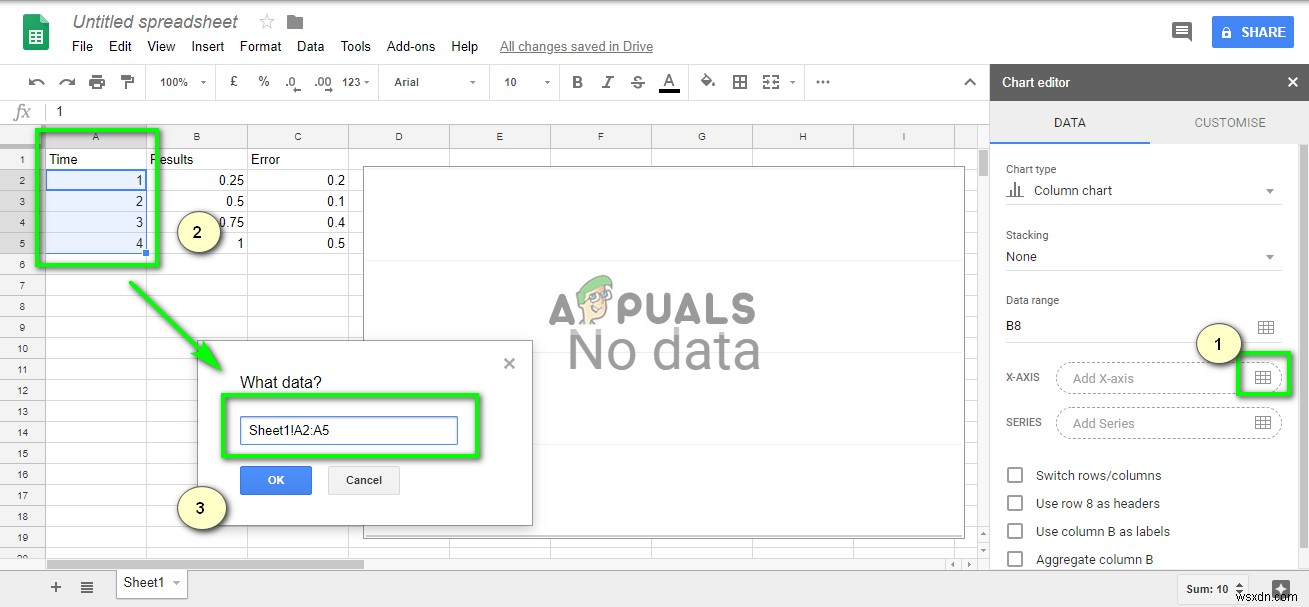1309x607 pixels.
Task: Open the Explore icon at bottom right
Action: [1281, 588]
